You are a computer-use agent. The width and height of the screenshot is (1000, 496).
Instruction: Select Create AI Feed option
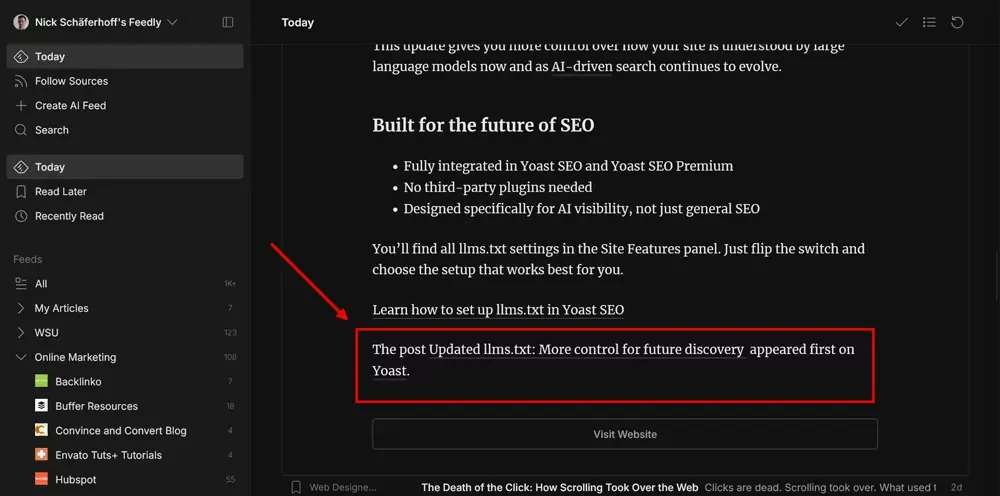[x=70, y=105]
